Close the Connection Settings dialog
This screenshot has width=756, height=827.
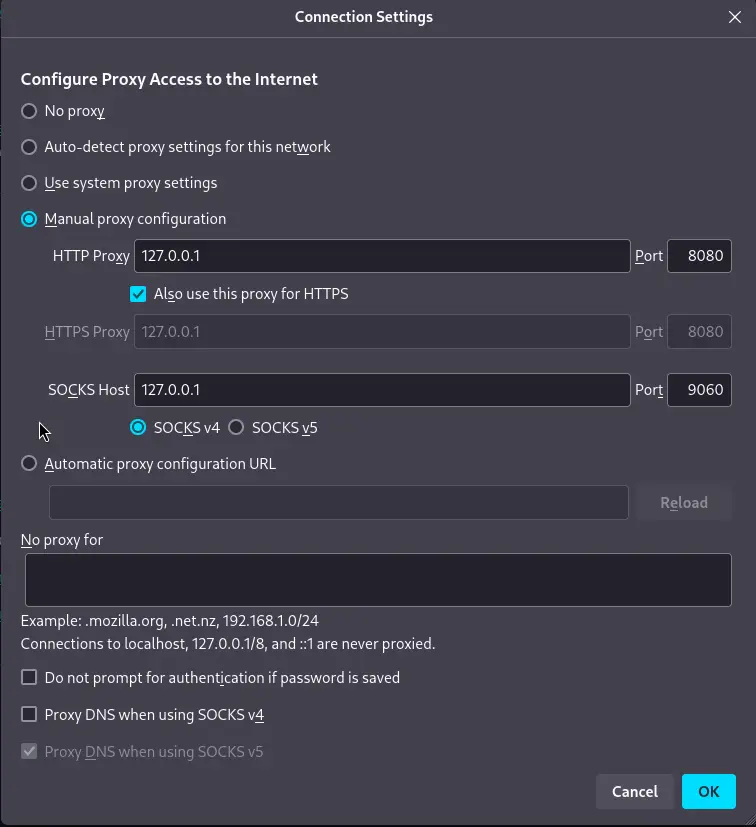coord(734,17)
